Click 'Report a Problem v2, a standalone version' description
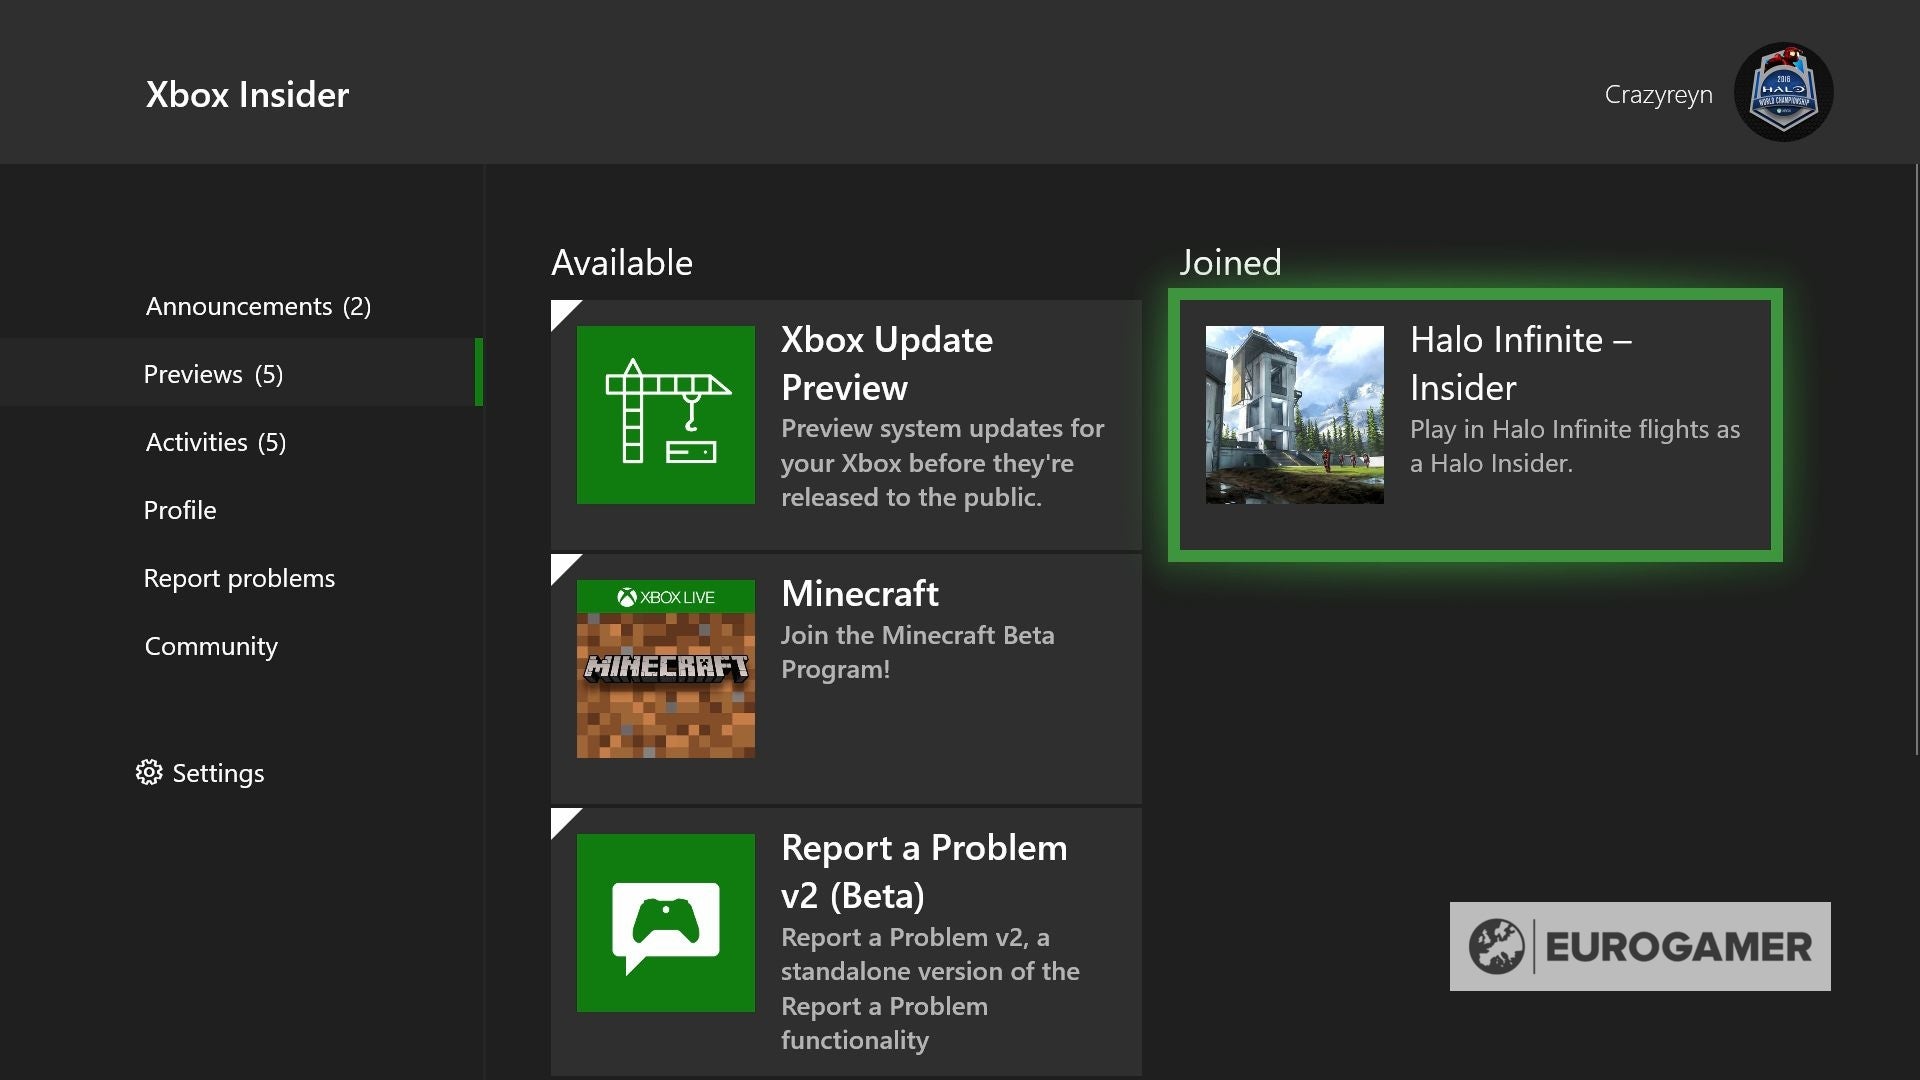1920x1080 pixels. point(930,989)
